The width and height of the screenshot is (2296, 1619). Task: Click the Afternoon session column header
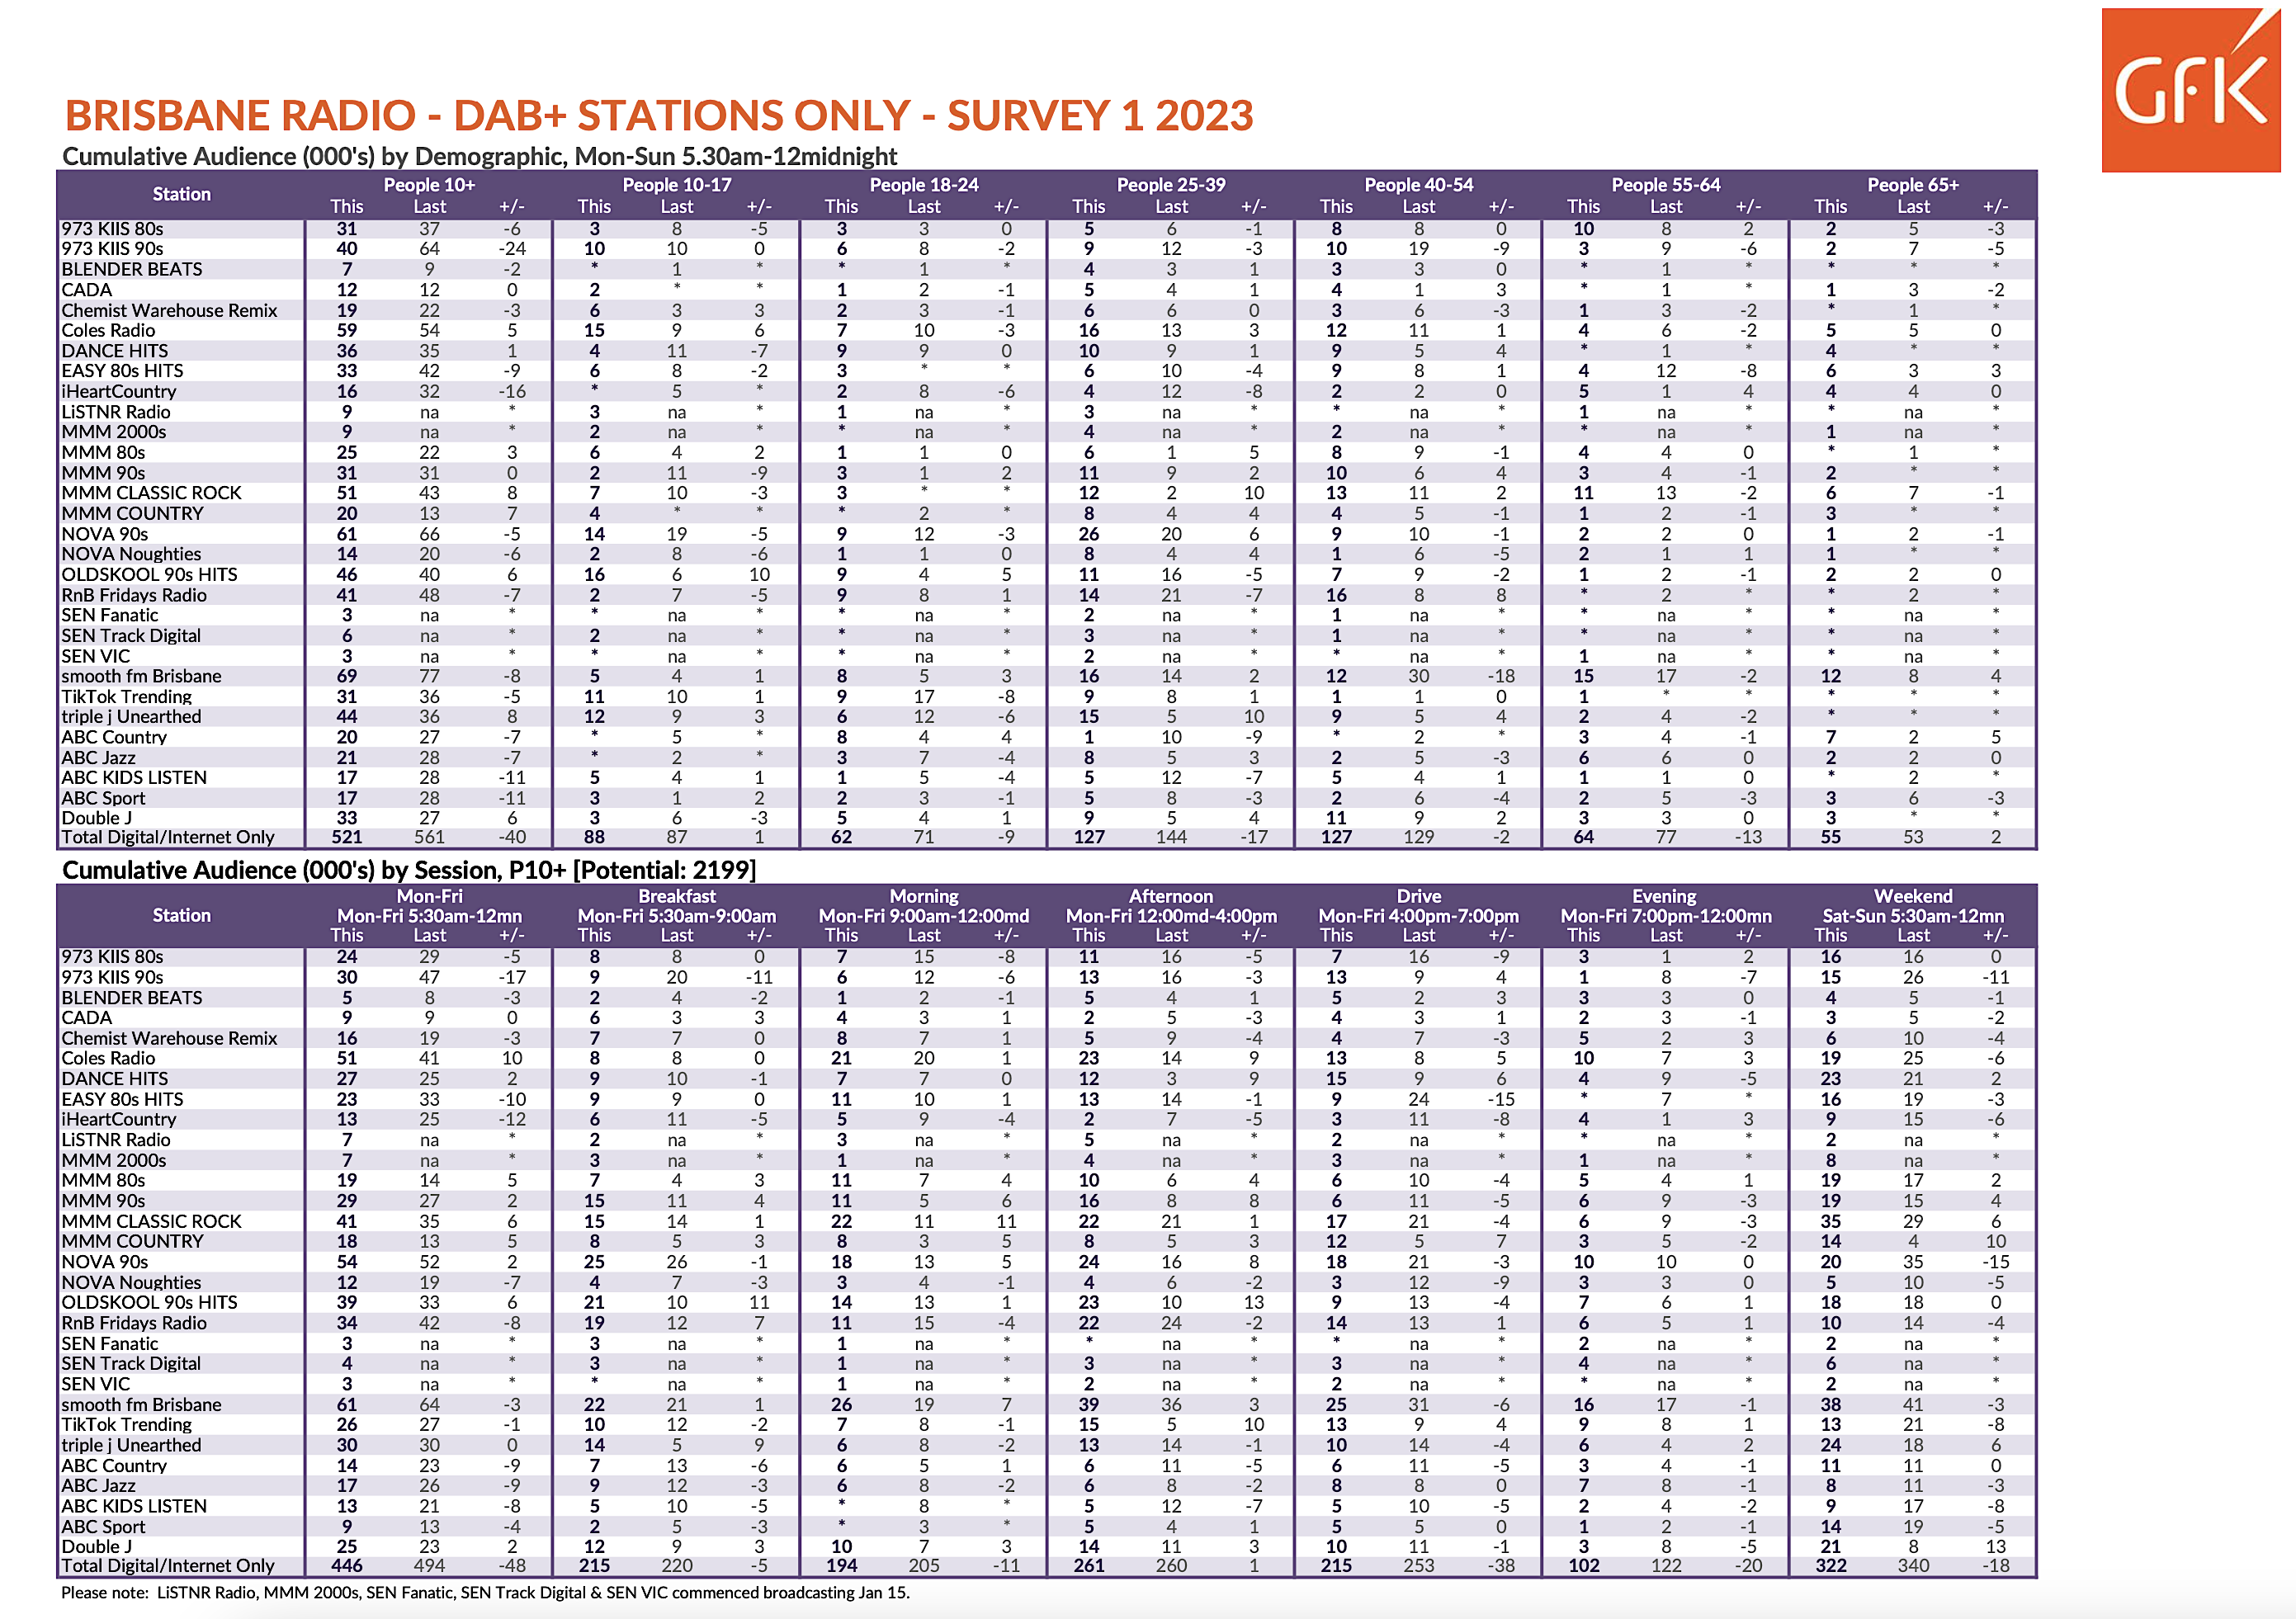pyautogui.click(x=1171, y=897)
